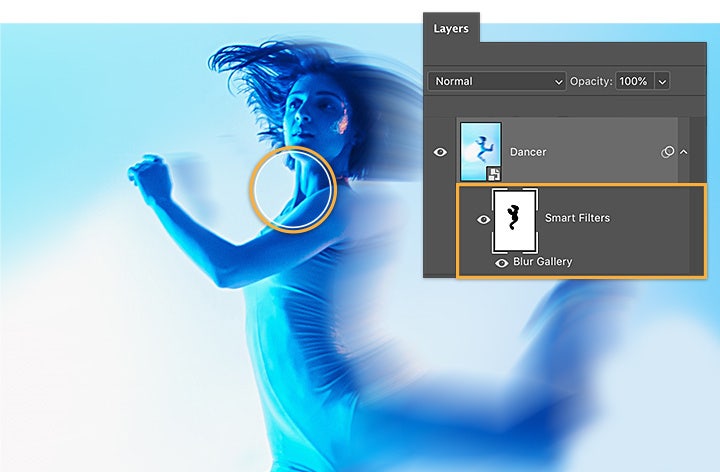This screenshot has width=720, height=472.
Task: Select the Dancer layer thumbnail
Action: click(x=480, y=152)
